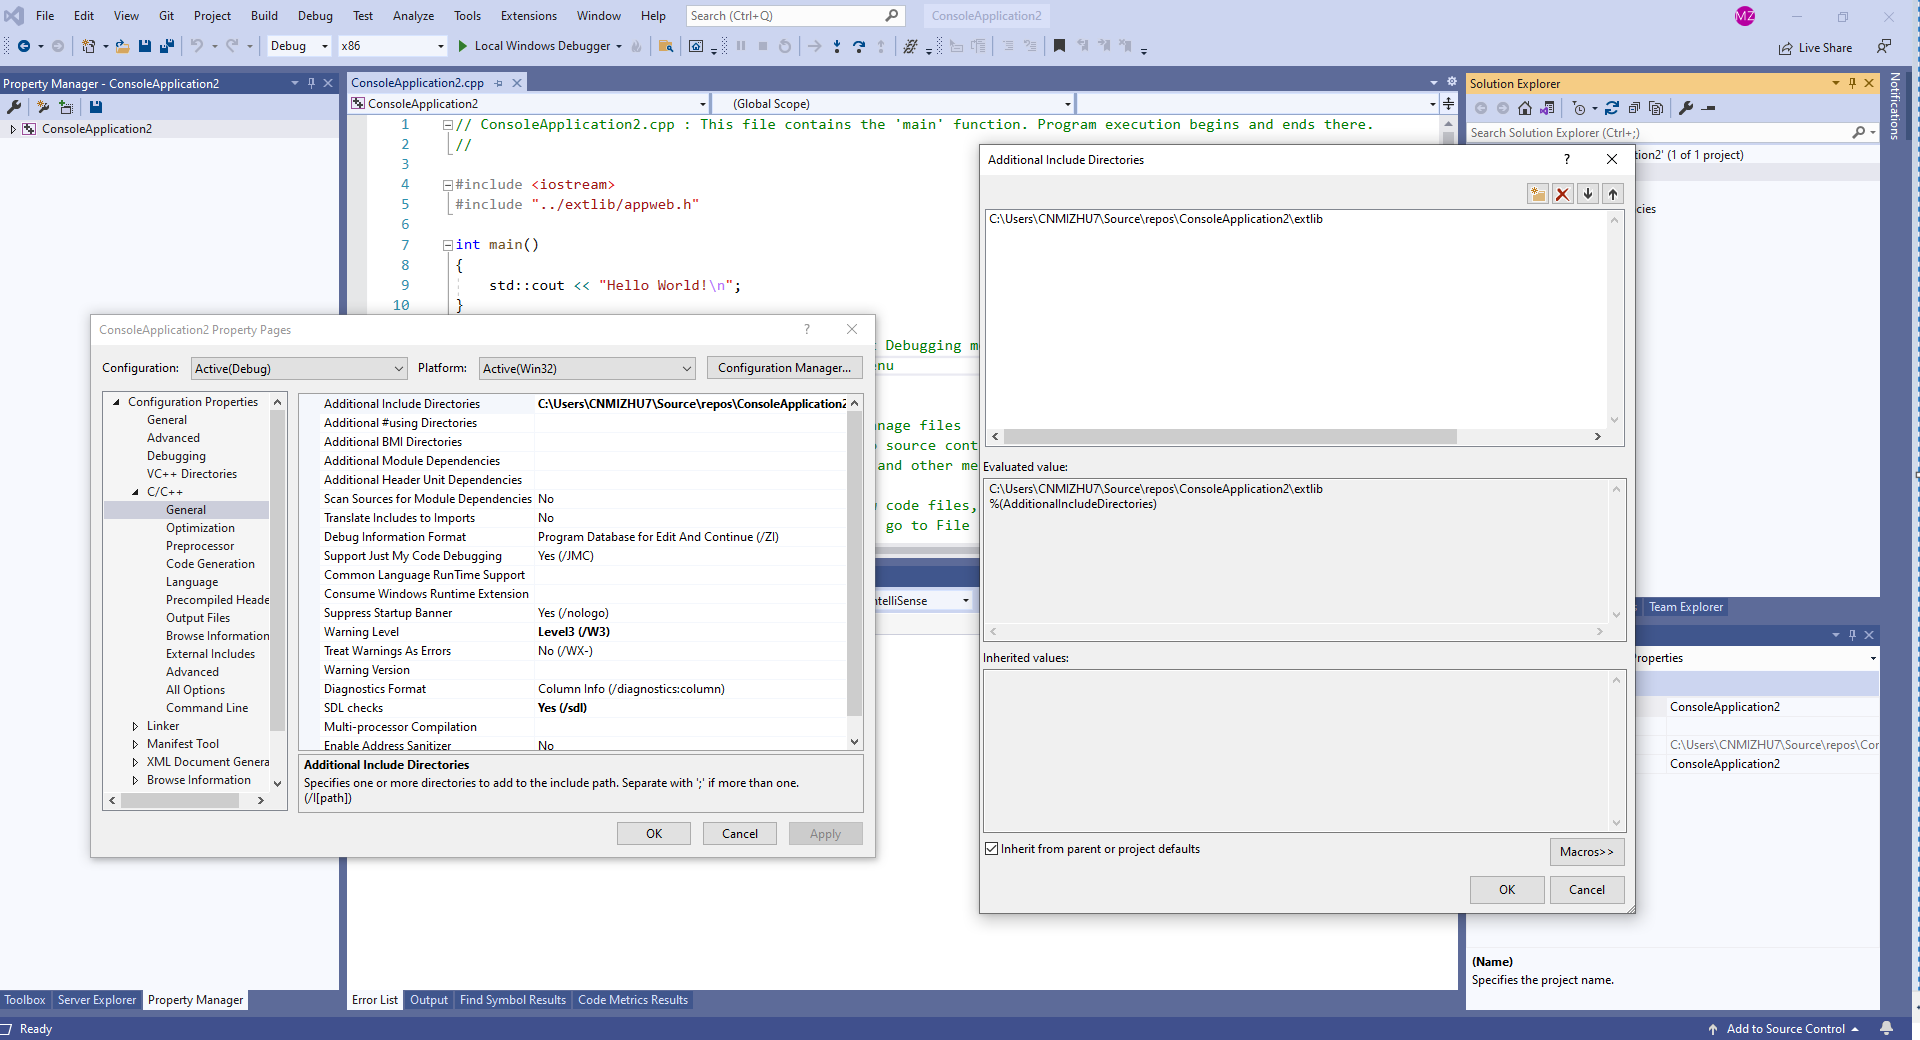Click the Step Over debug icon

(x=858, y=46)
